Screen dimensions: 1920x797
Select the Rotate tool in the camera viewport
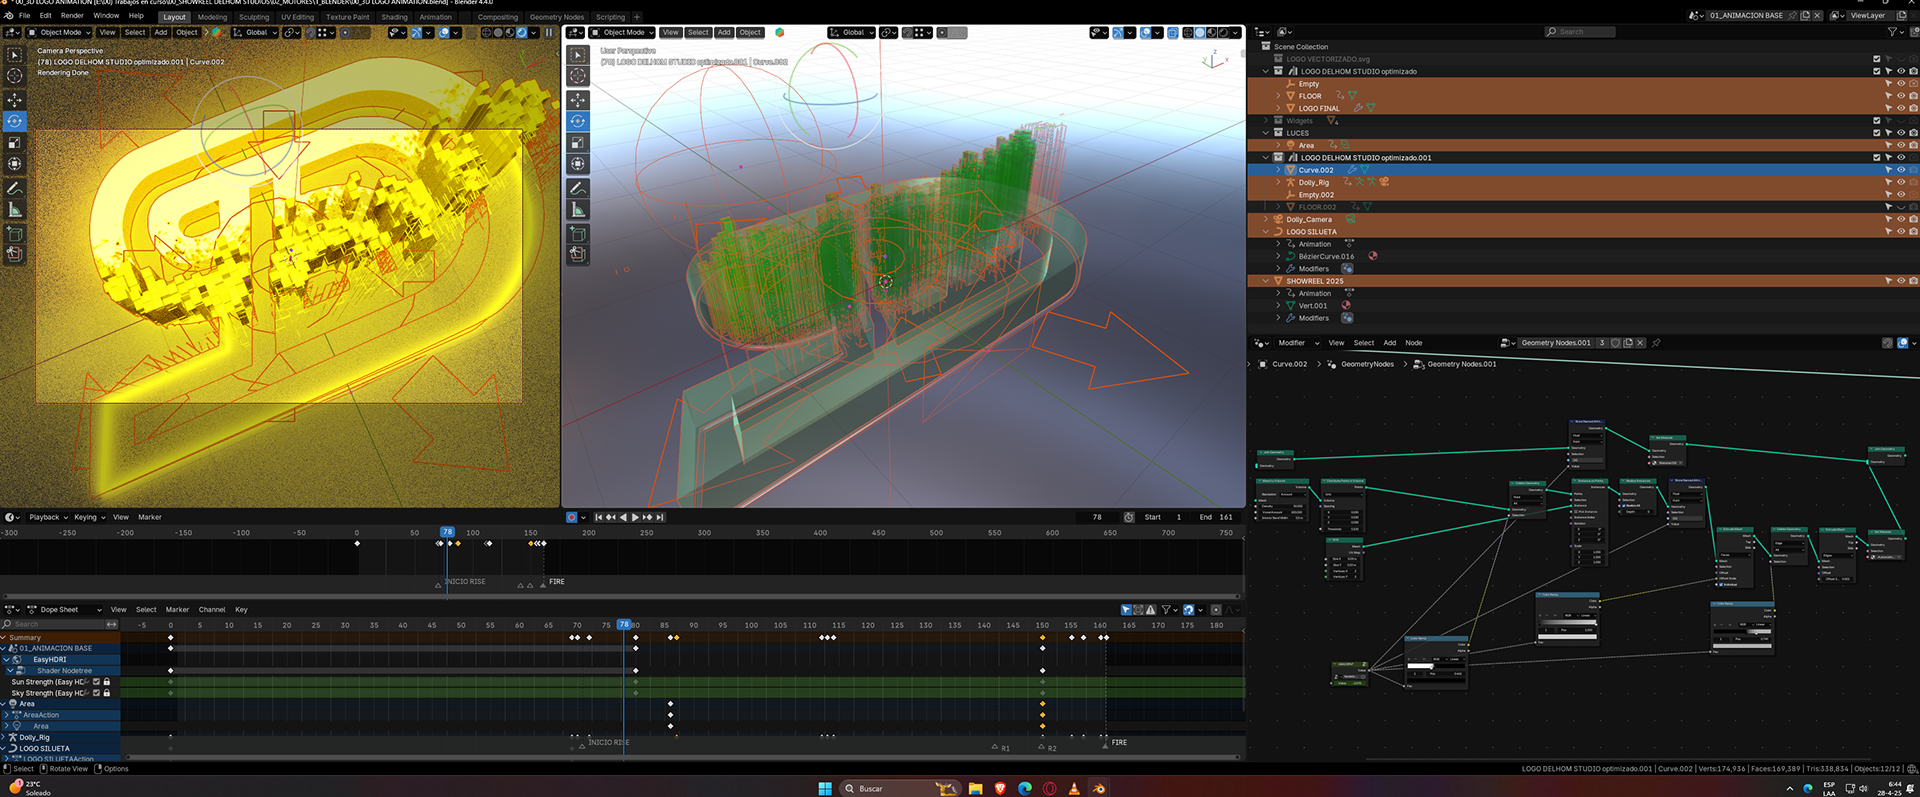tap(15, 121)
